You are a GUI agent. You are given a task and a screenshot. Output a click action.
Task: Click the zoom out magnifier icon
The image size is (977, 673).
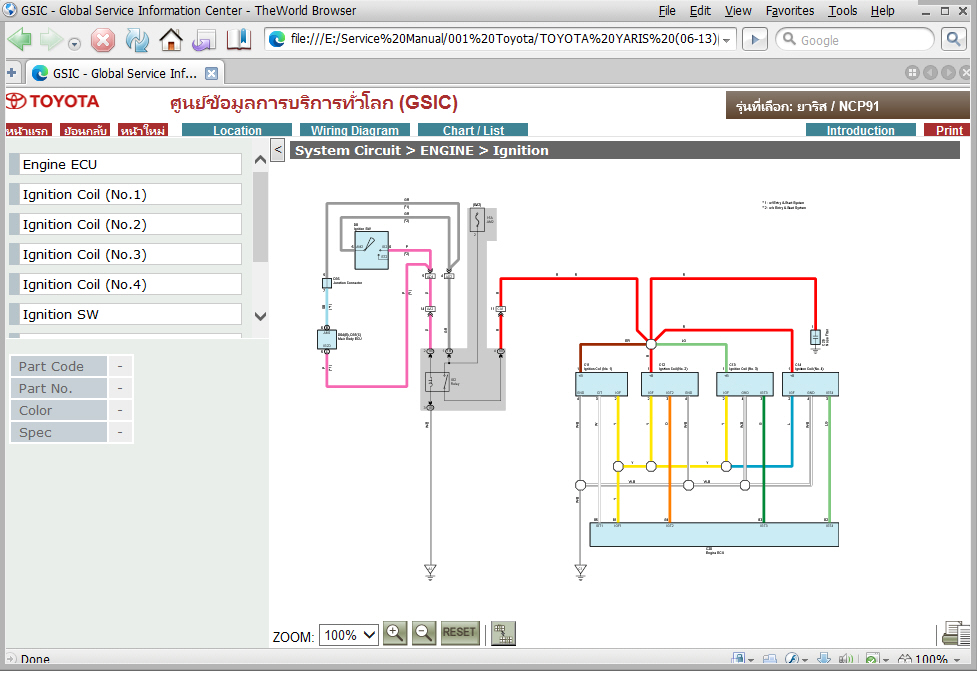(424, 633)
